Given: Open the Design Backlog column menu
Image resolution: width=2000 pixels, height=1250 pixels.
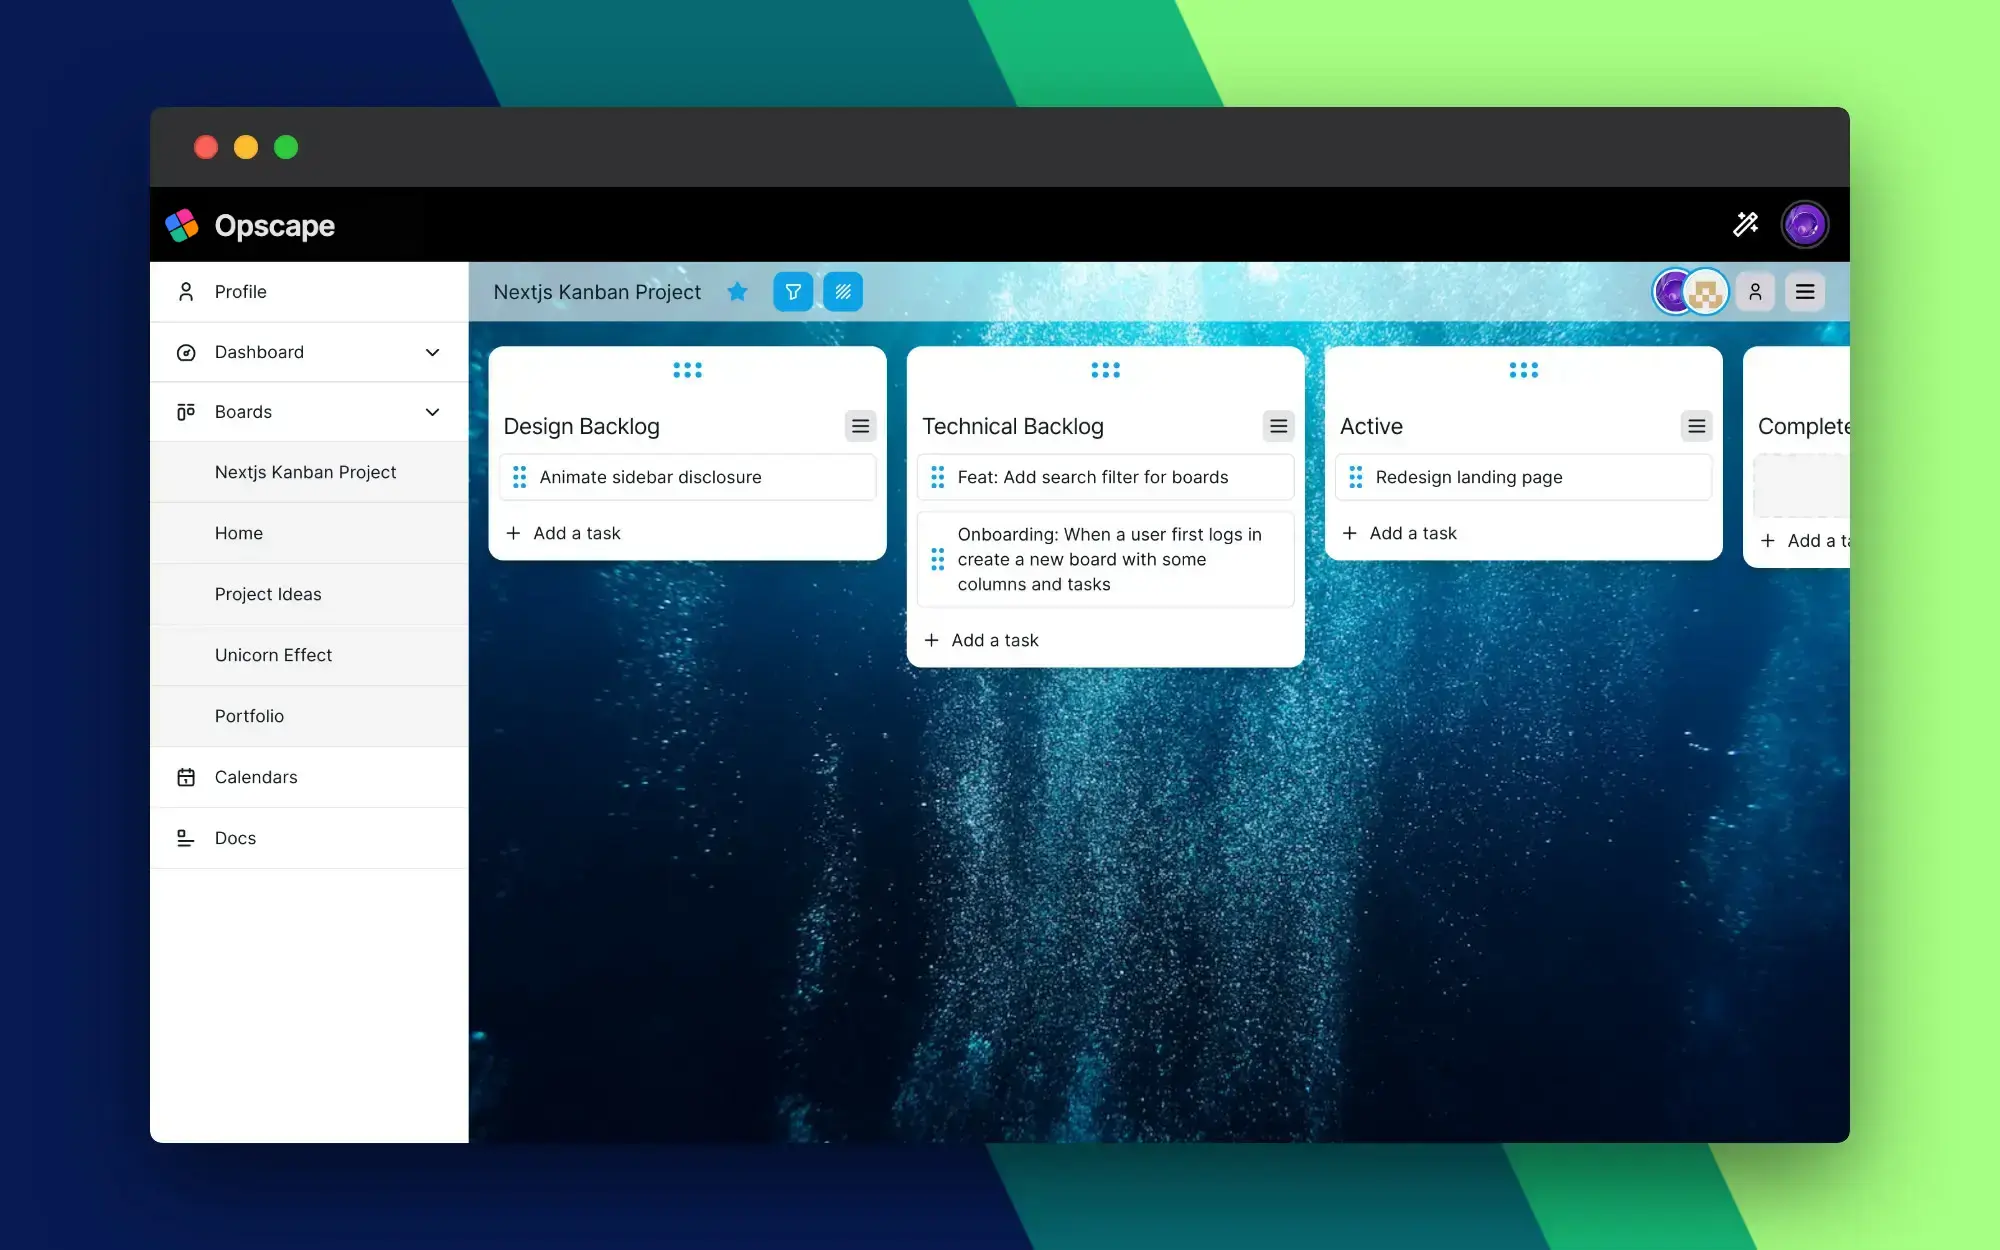Looking at the screenshot, I should [860, 426].
